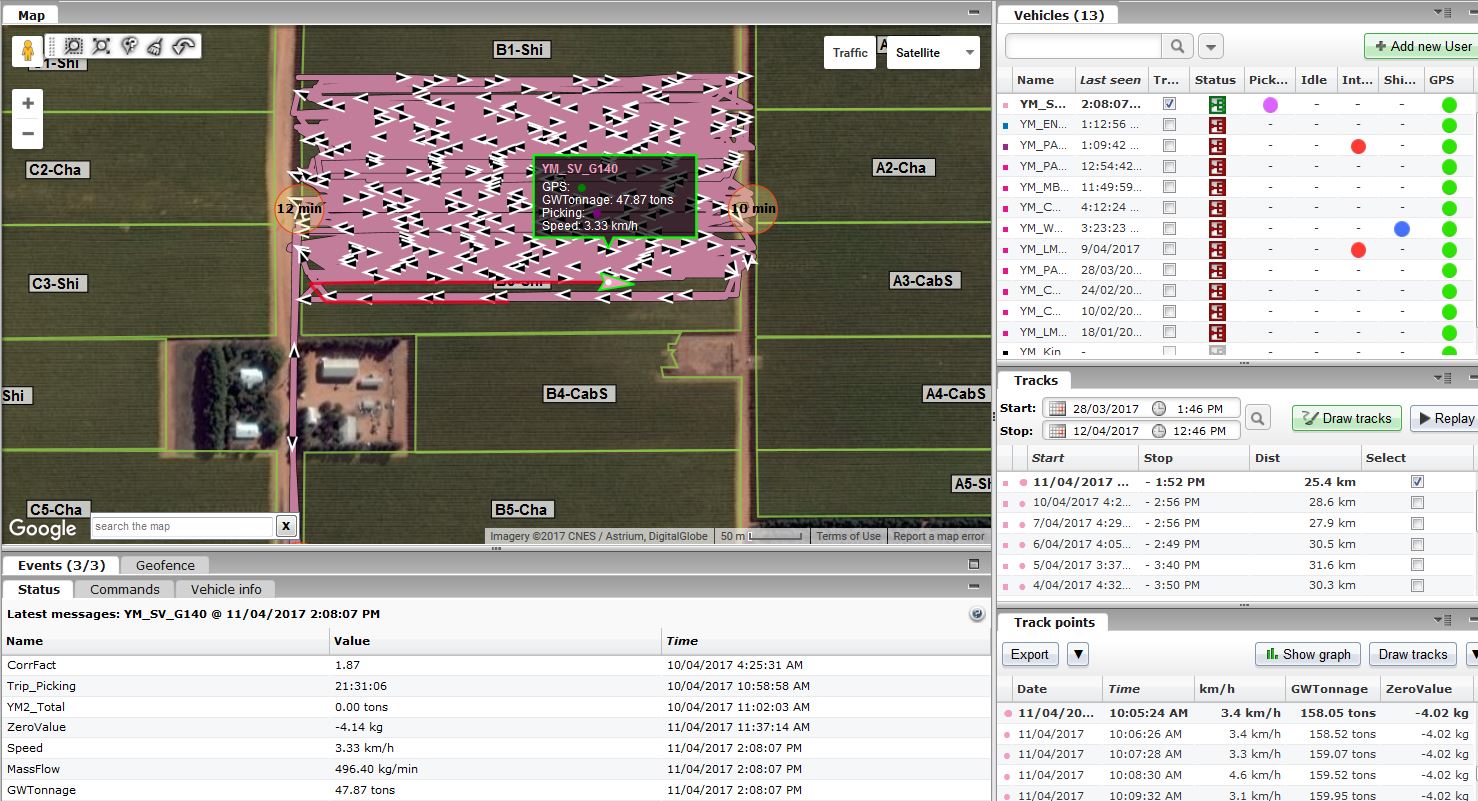Expand the dropdown next to Export button

[1077, 654]
